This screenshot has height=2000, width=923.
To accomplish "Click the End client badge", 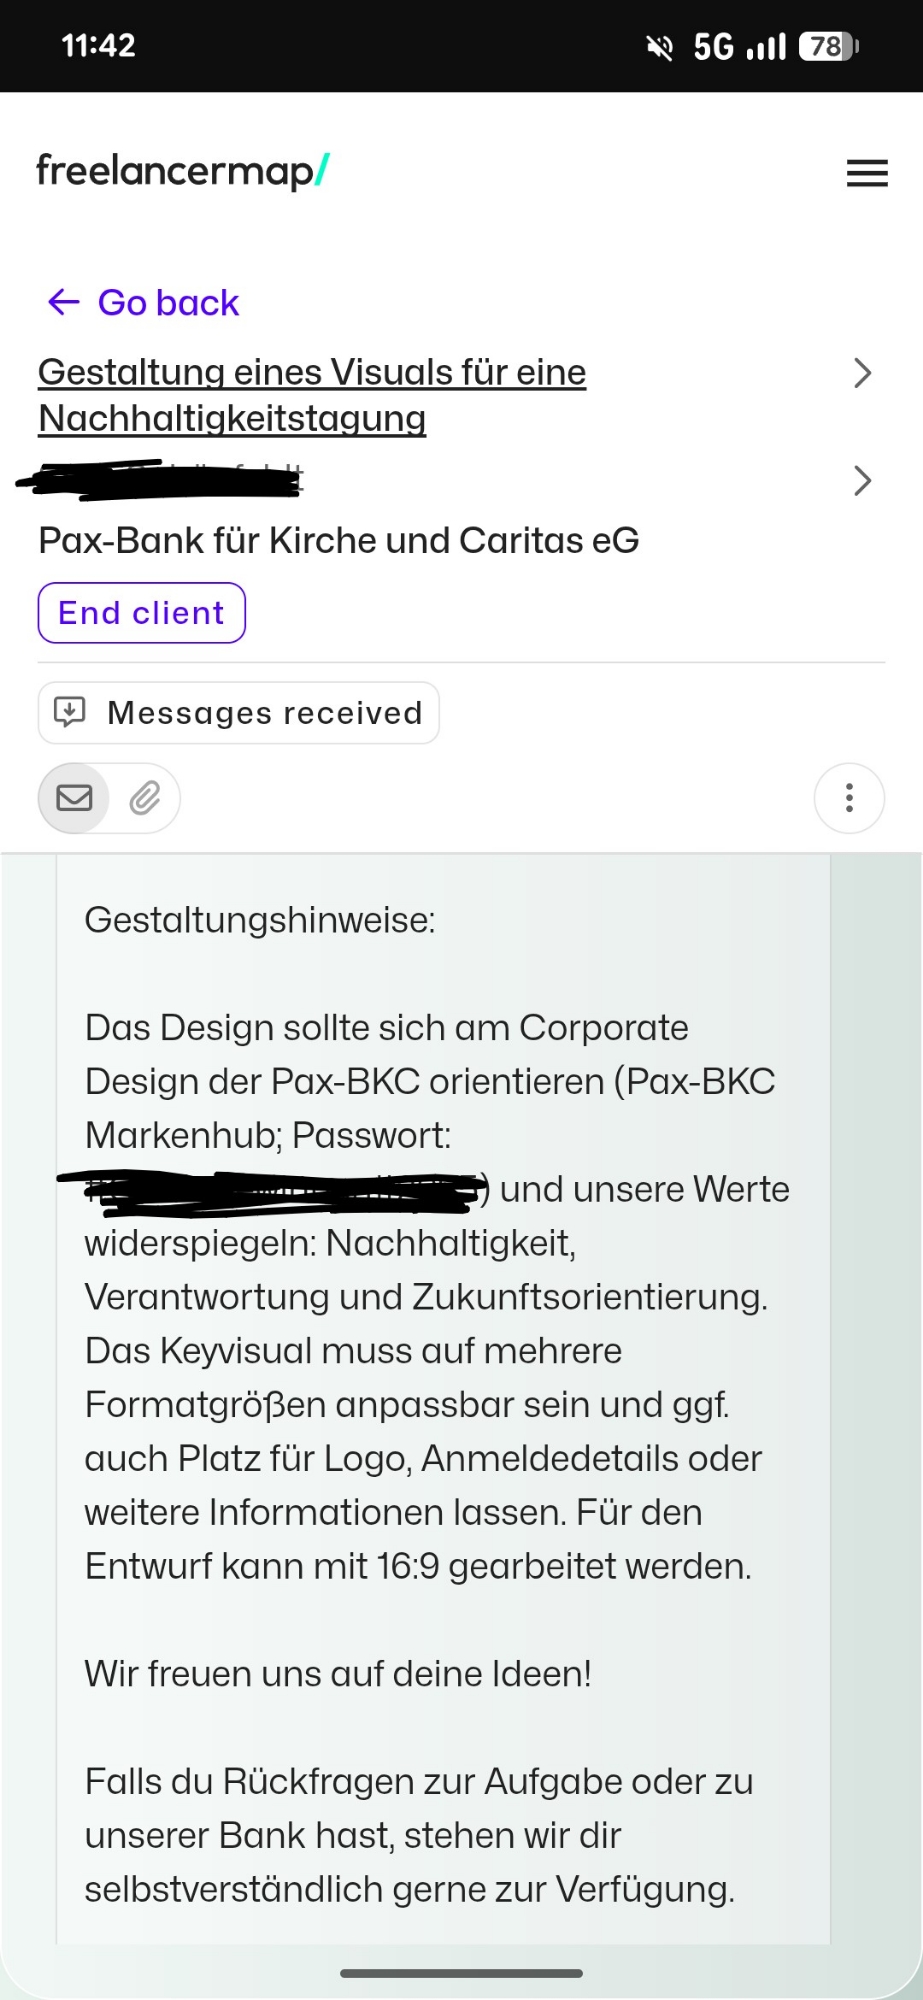I will pos(141,613).
